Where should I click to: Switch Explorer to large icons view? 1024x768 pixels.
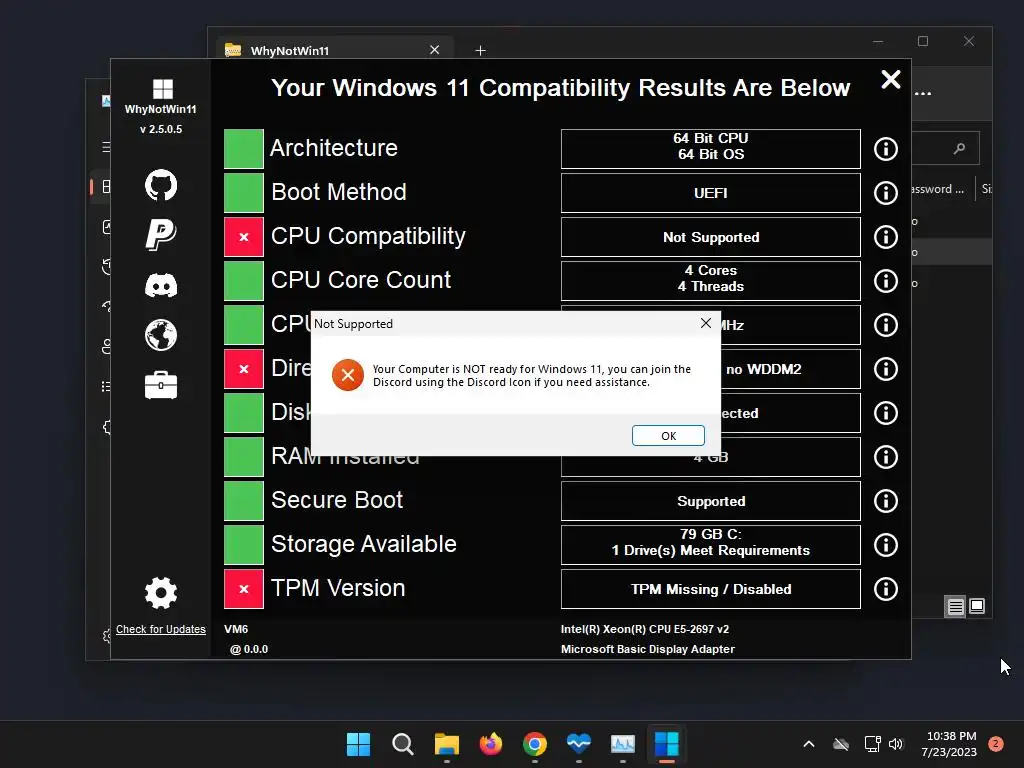pyautogui.click(x=977, y=606)
